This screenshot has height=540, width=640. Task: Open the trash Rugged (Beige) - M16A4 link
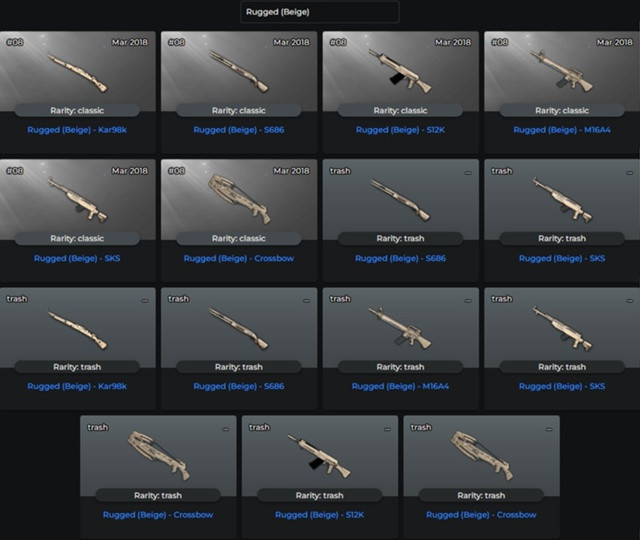point(400,386)
